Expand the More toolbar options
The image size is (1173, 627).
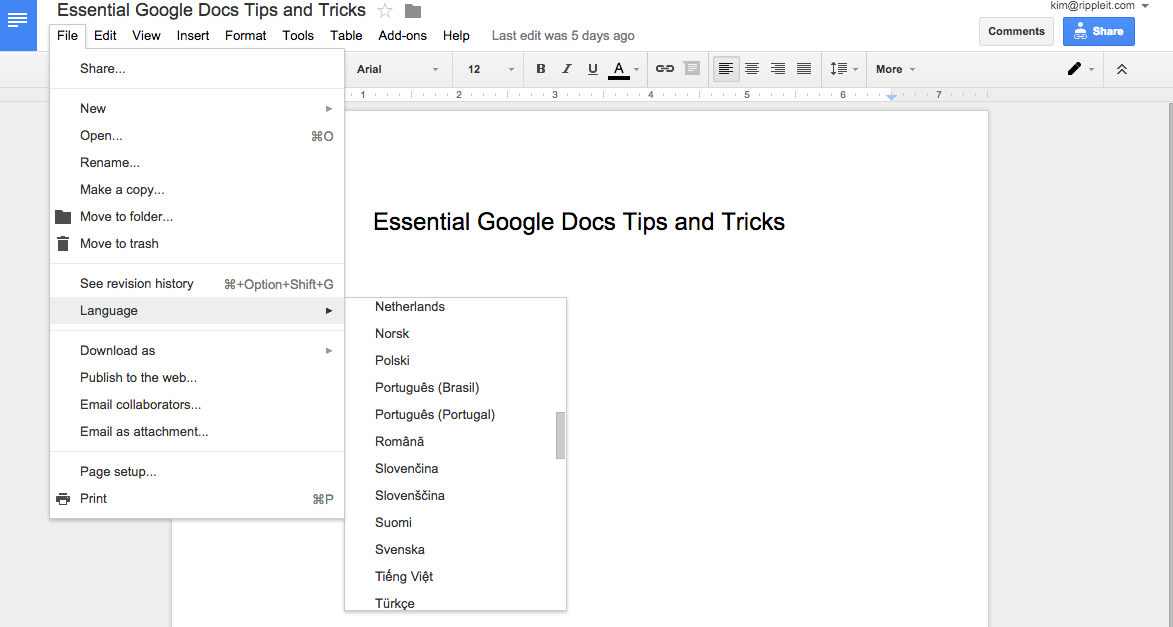click(895, 69)
